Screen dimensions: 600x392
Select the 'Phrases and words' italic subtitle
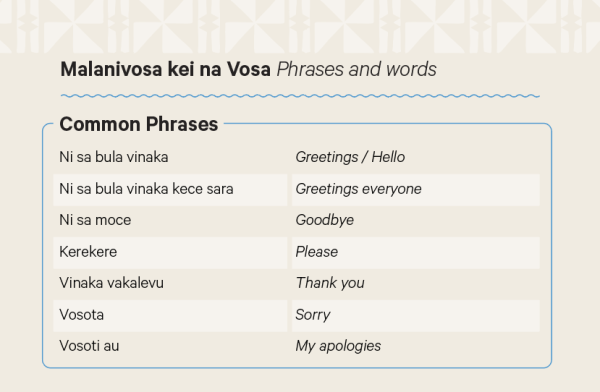coord(356,69)
